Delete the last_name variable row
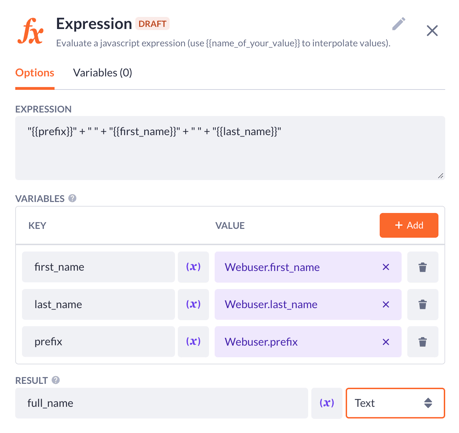 (422, 304)
